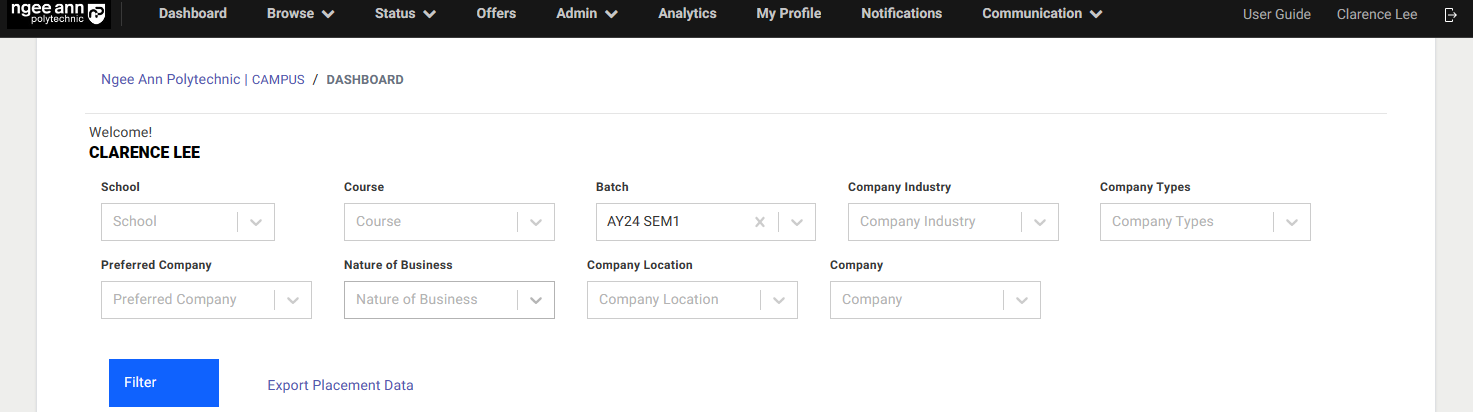Open the Preferred Company dropdown
The image size is (1473, 412).
pos(293,300)
